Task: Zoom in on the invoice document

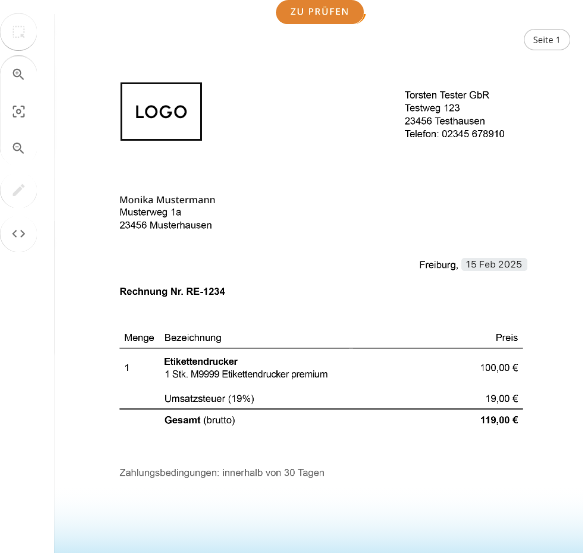Action: pyautogui.click(x=19, y=74)
